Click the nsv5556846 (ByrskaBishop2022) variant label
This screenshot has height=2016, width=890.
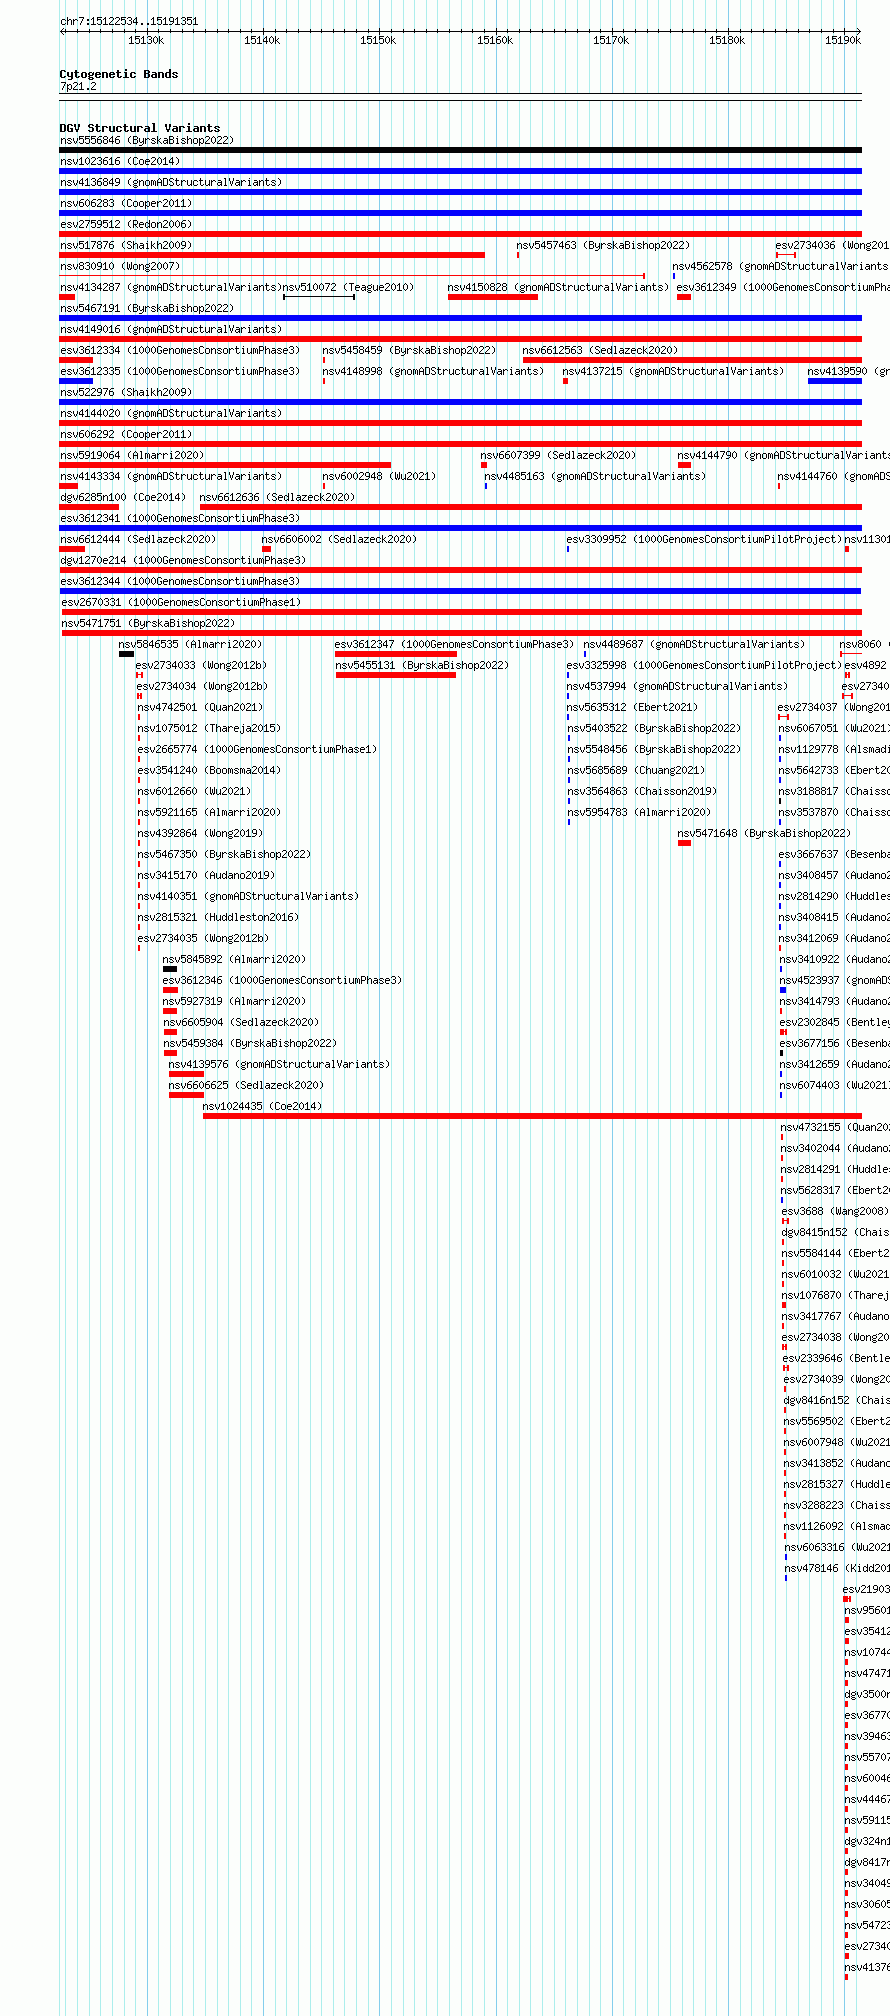click(x=147, y=140)
